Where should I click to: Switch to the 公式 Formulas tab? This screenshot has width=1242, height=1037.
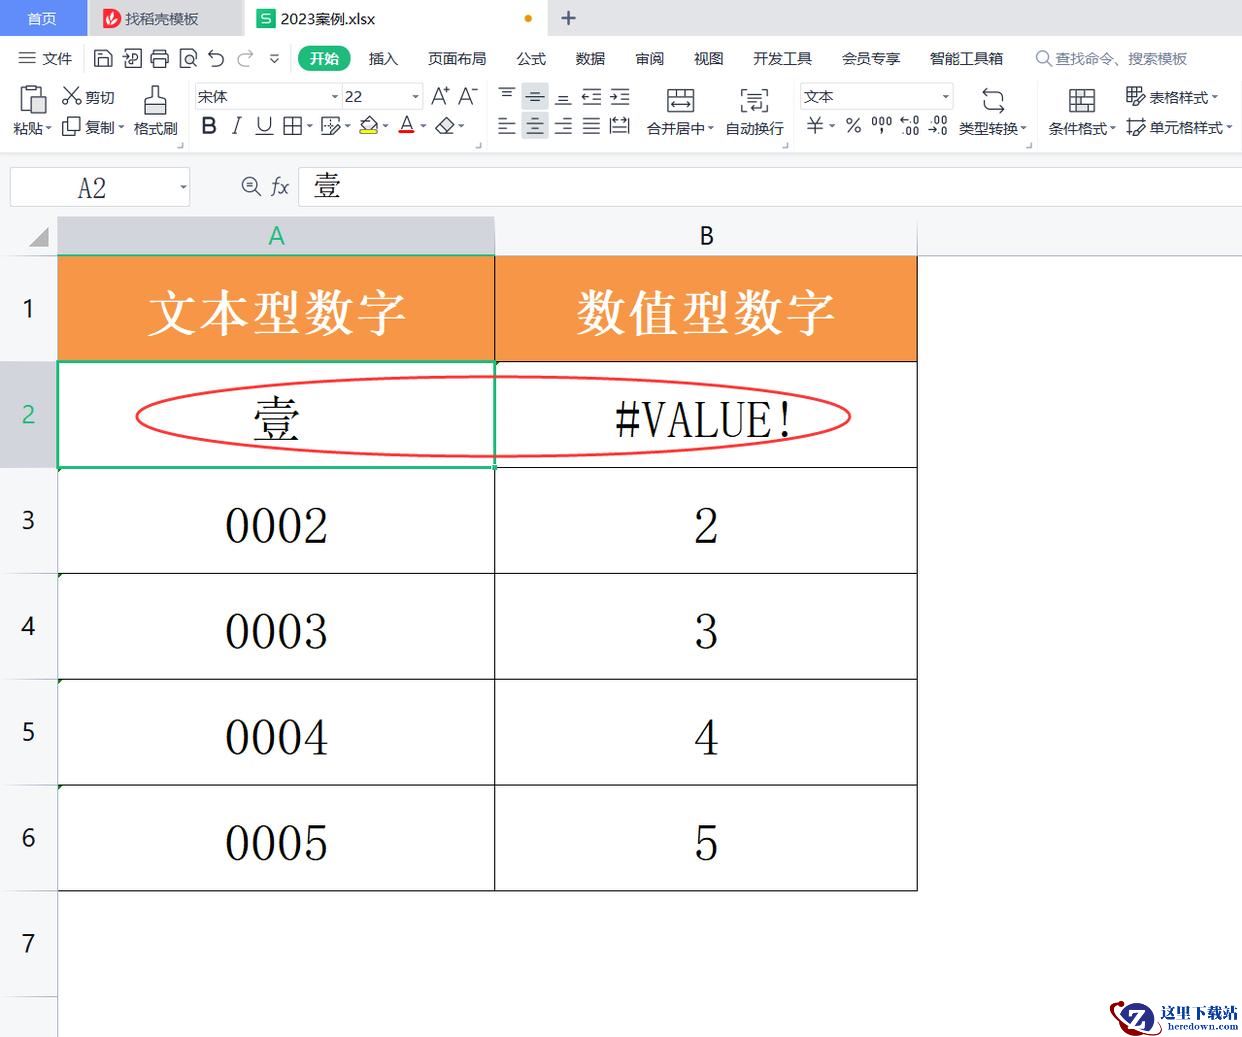(x=531, y=59)
